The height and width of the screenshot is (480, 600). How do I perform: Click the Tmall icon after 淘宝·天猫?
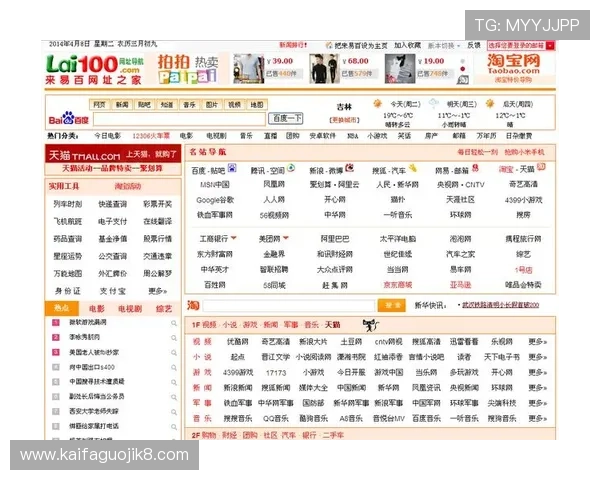pyautogui.click(x=541, y=167)
